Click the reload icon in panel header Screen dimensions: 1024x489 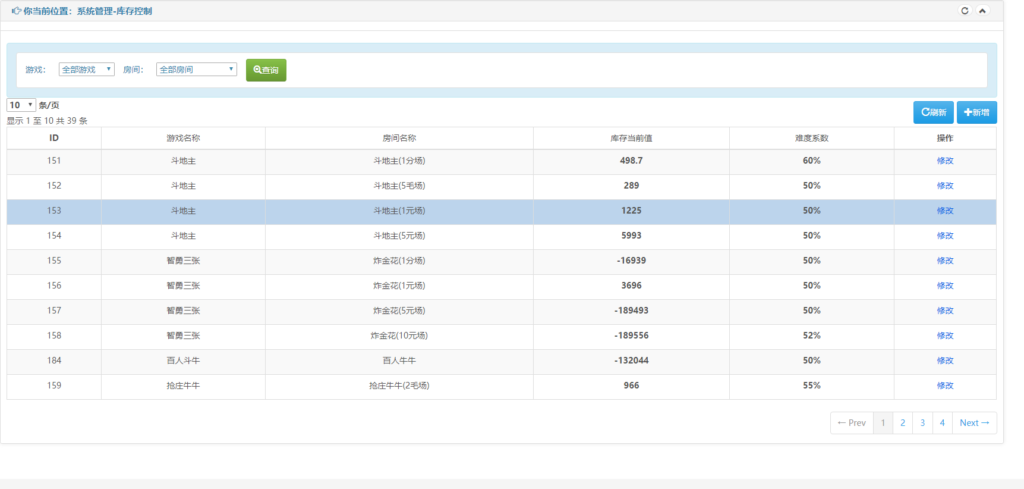pyautogui.click(x=964, y=11)
